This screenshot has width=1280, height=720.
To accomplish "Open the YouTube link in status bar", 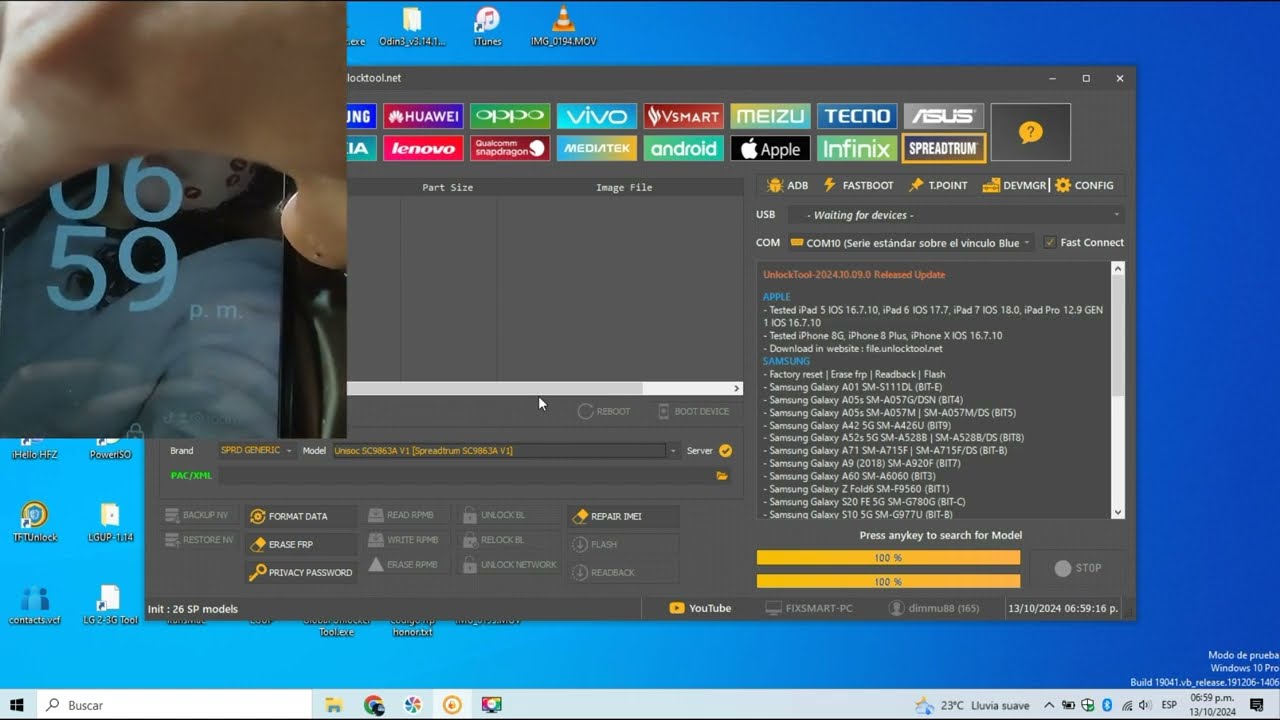I will tap(700, 608).
